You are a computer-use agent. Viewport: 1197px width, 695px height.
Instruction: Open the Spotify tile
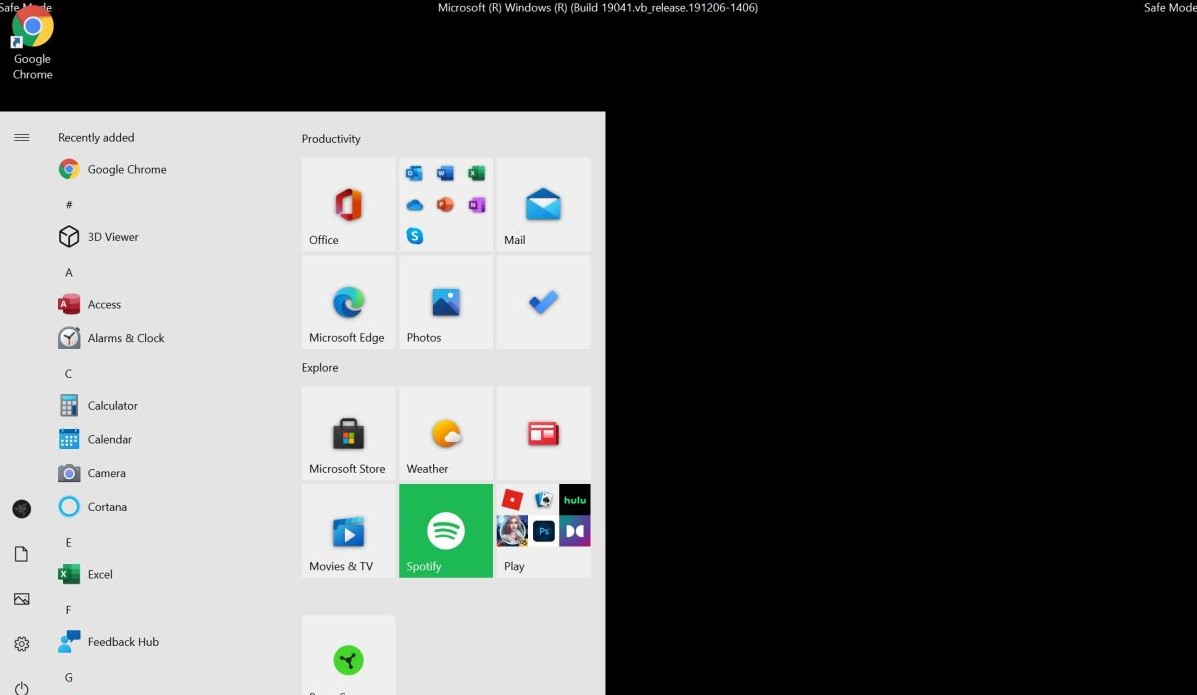[446, 531]
